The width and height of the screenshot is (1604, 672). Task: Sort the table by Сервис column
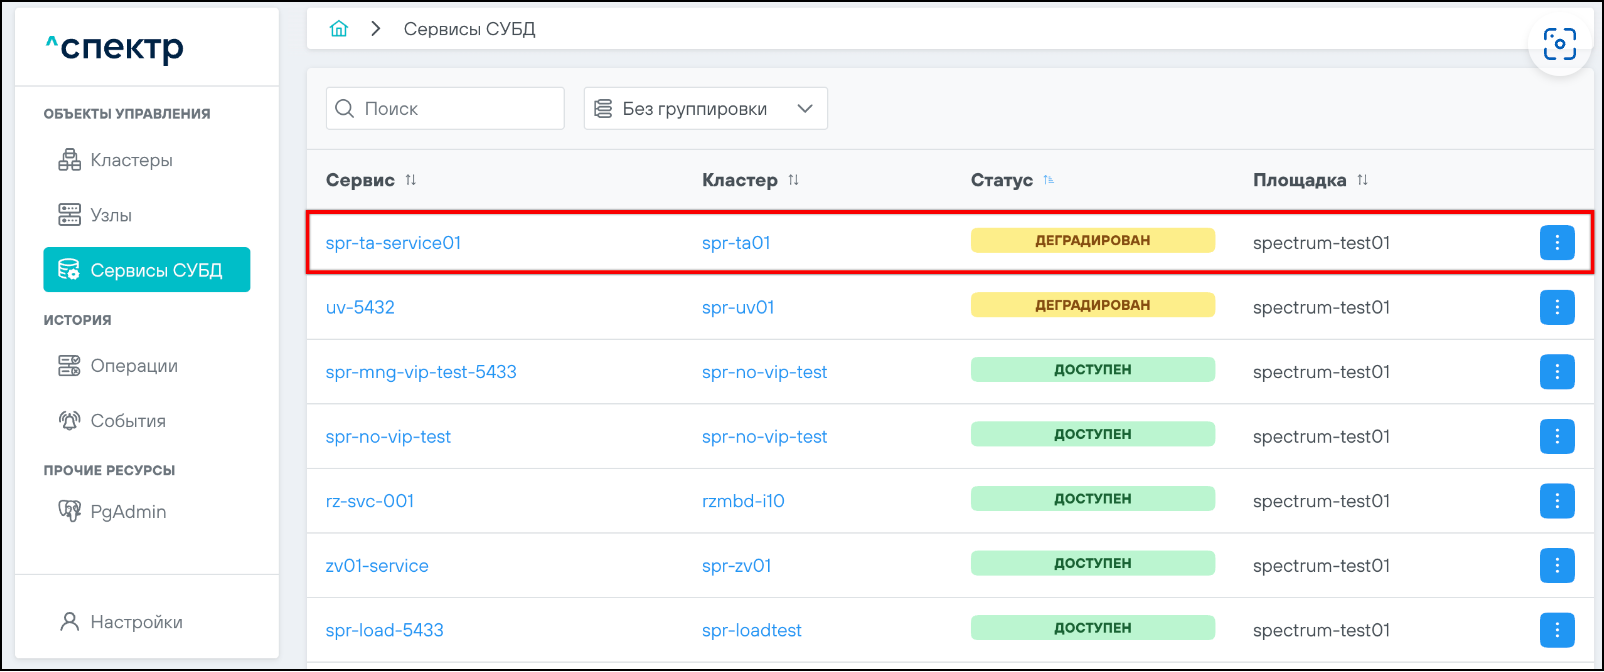pos(410,180)
